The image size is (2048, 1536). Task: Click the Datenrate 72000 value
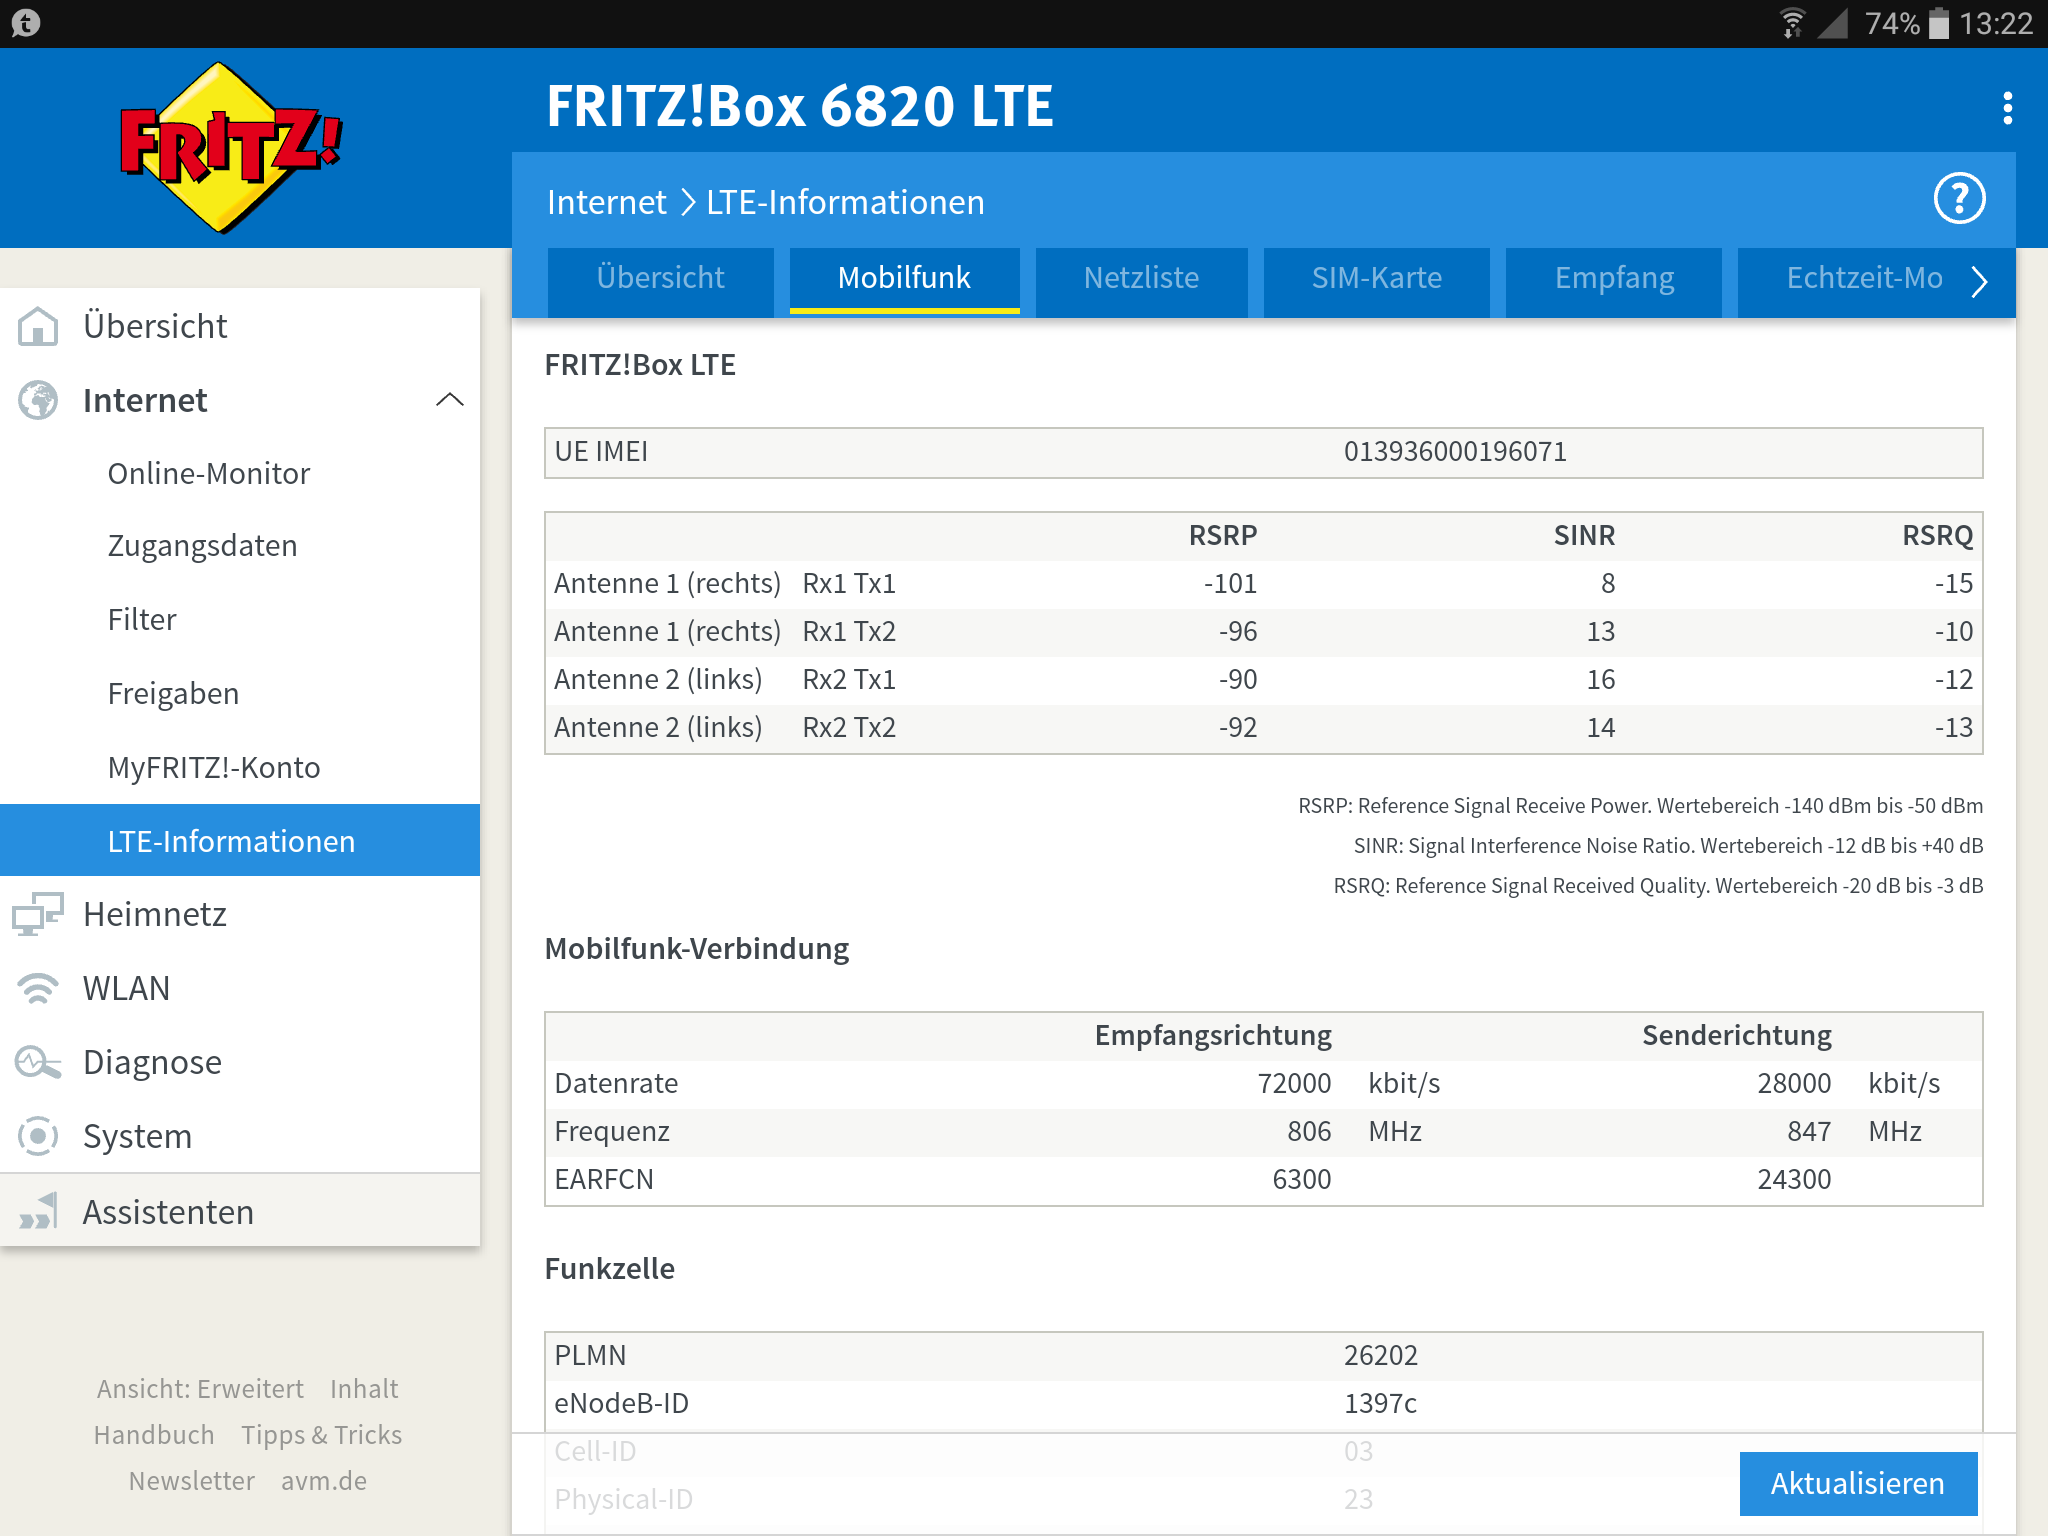click(1294, 1084)
